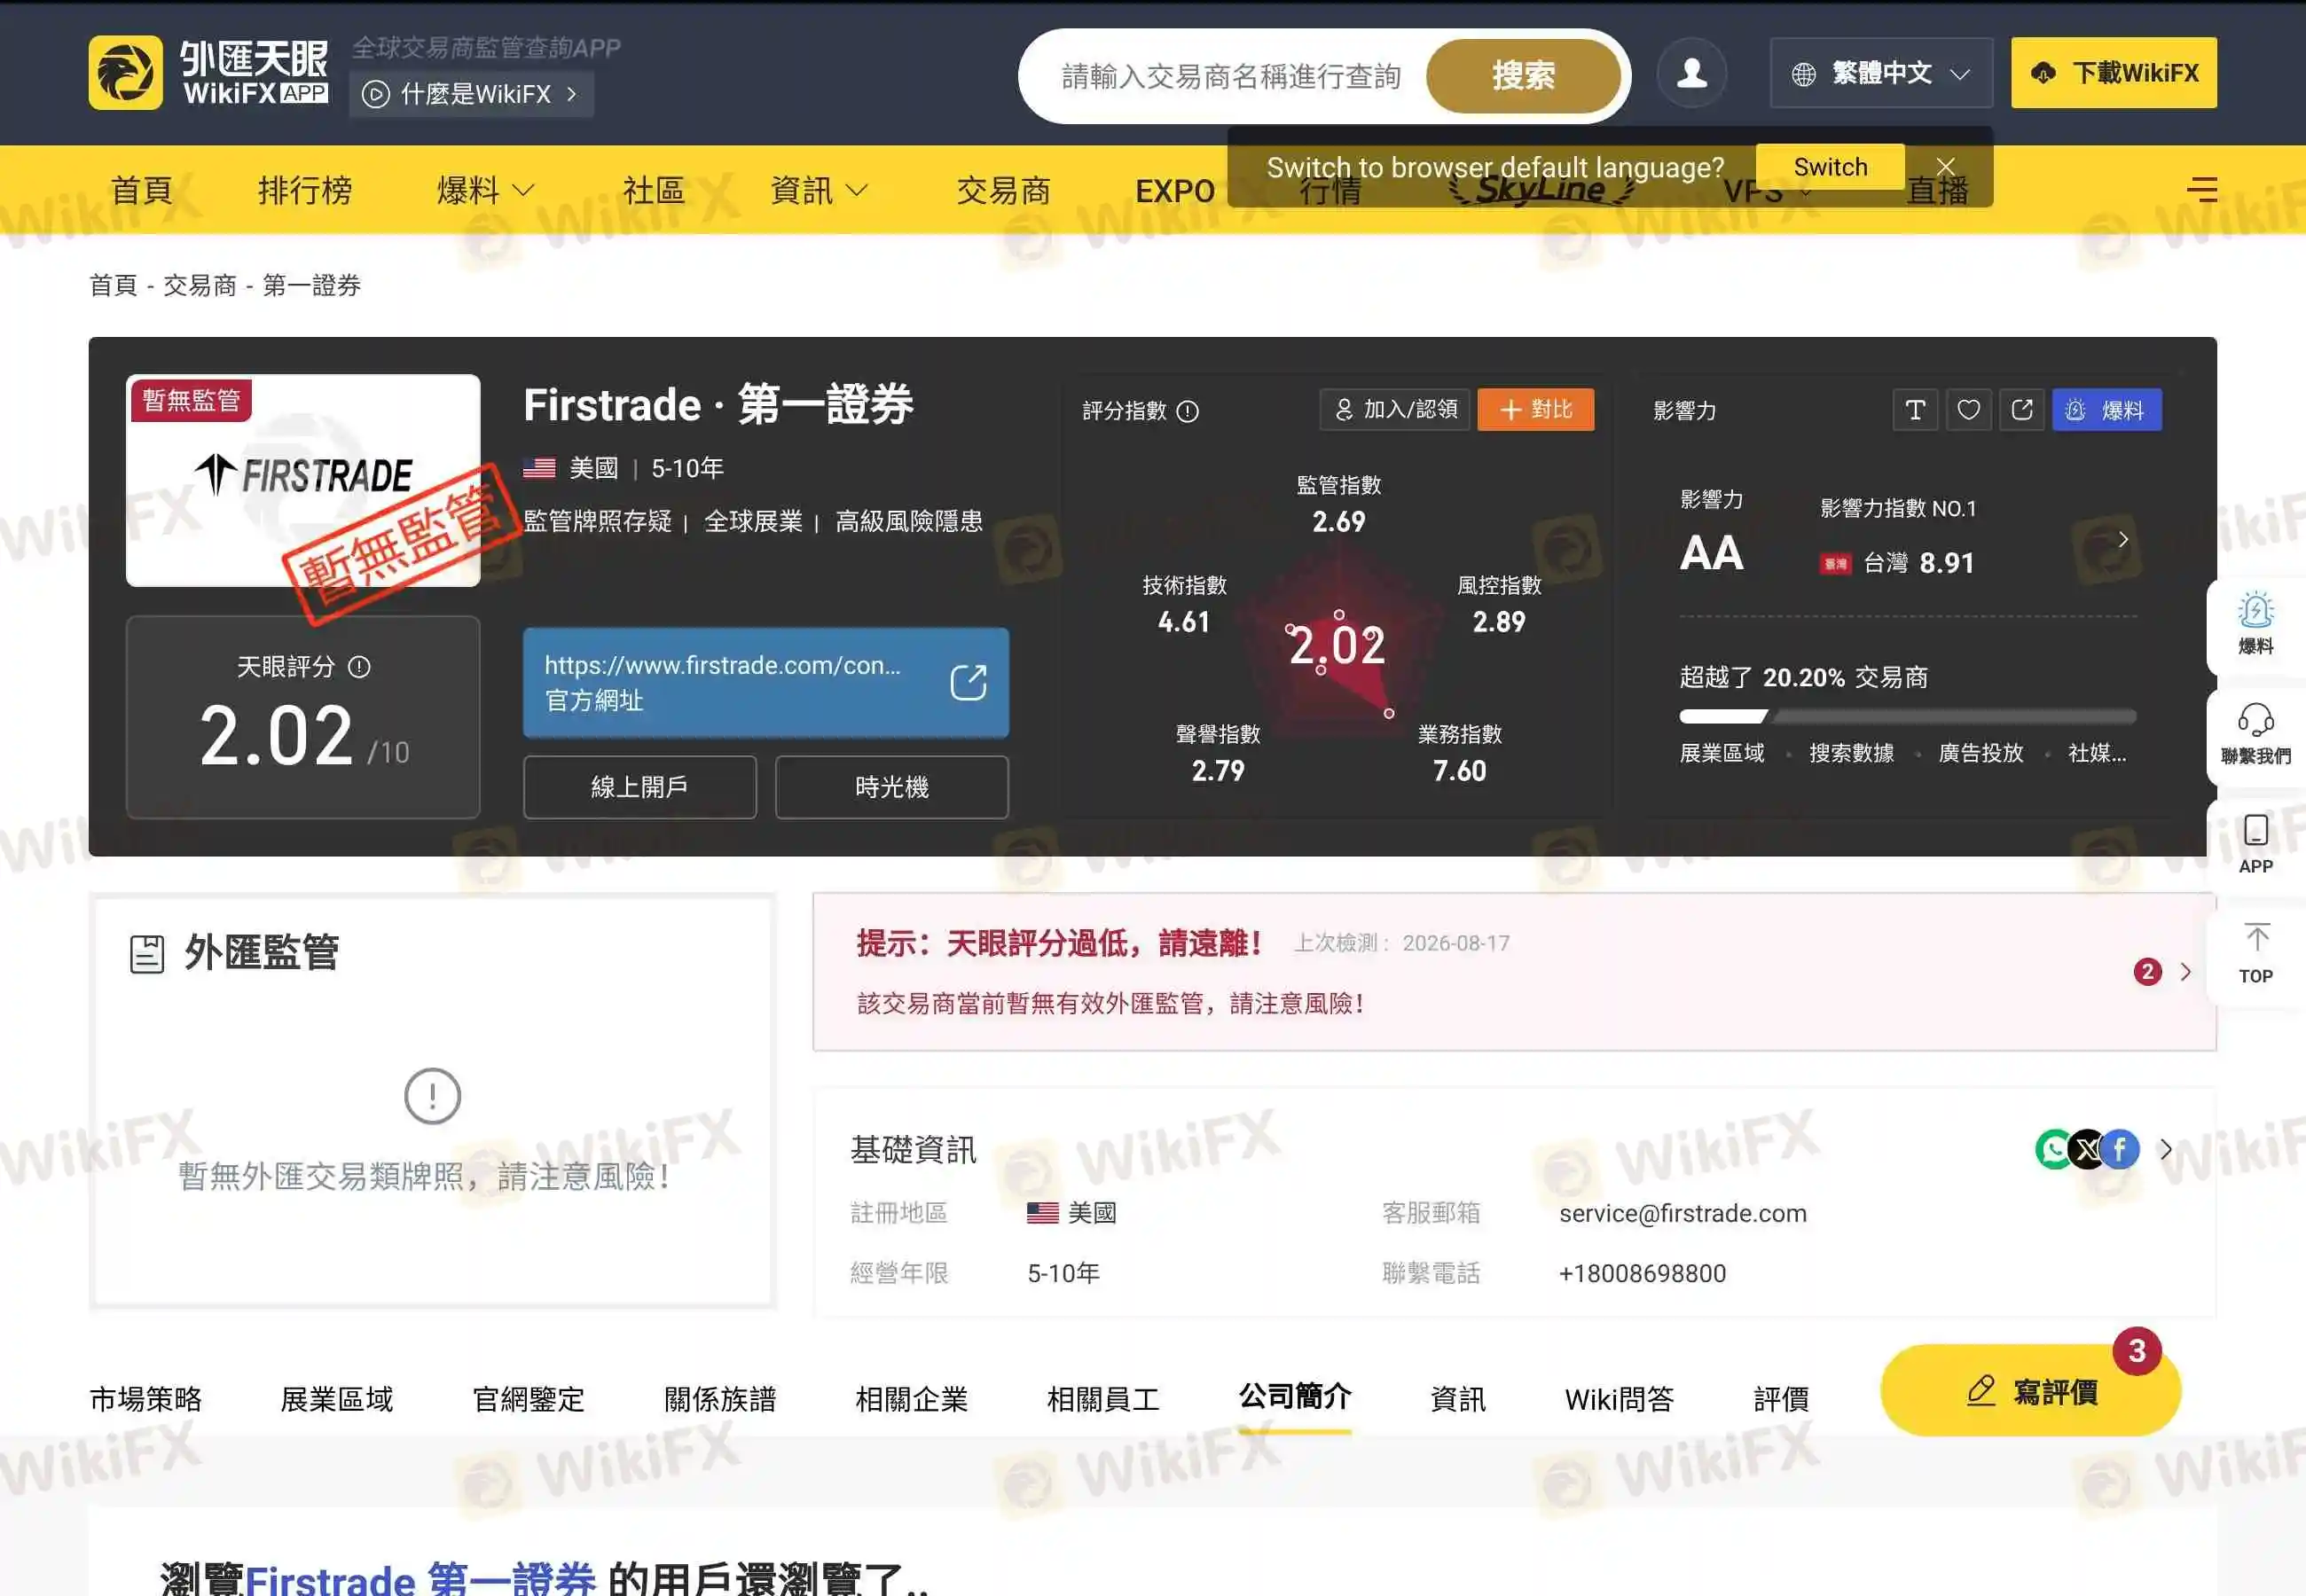Switch to the 官網鑒定 tab
This screenshot has height=1596, width=2306.
click(x=529, y=1399)
